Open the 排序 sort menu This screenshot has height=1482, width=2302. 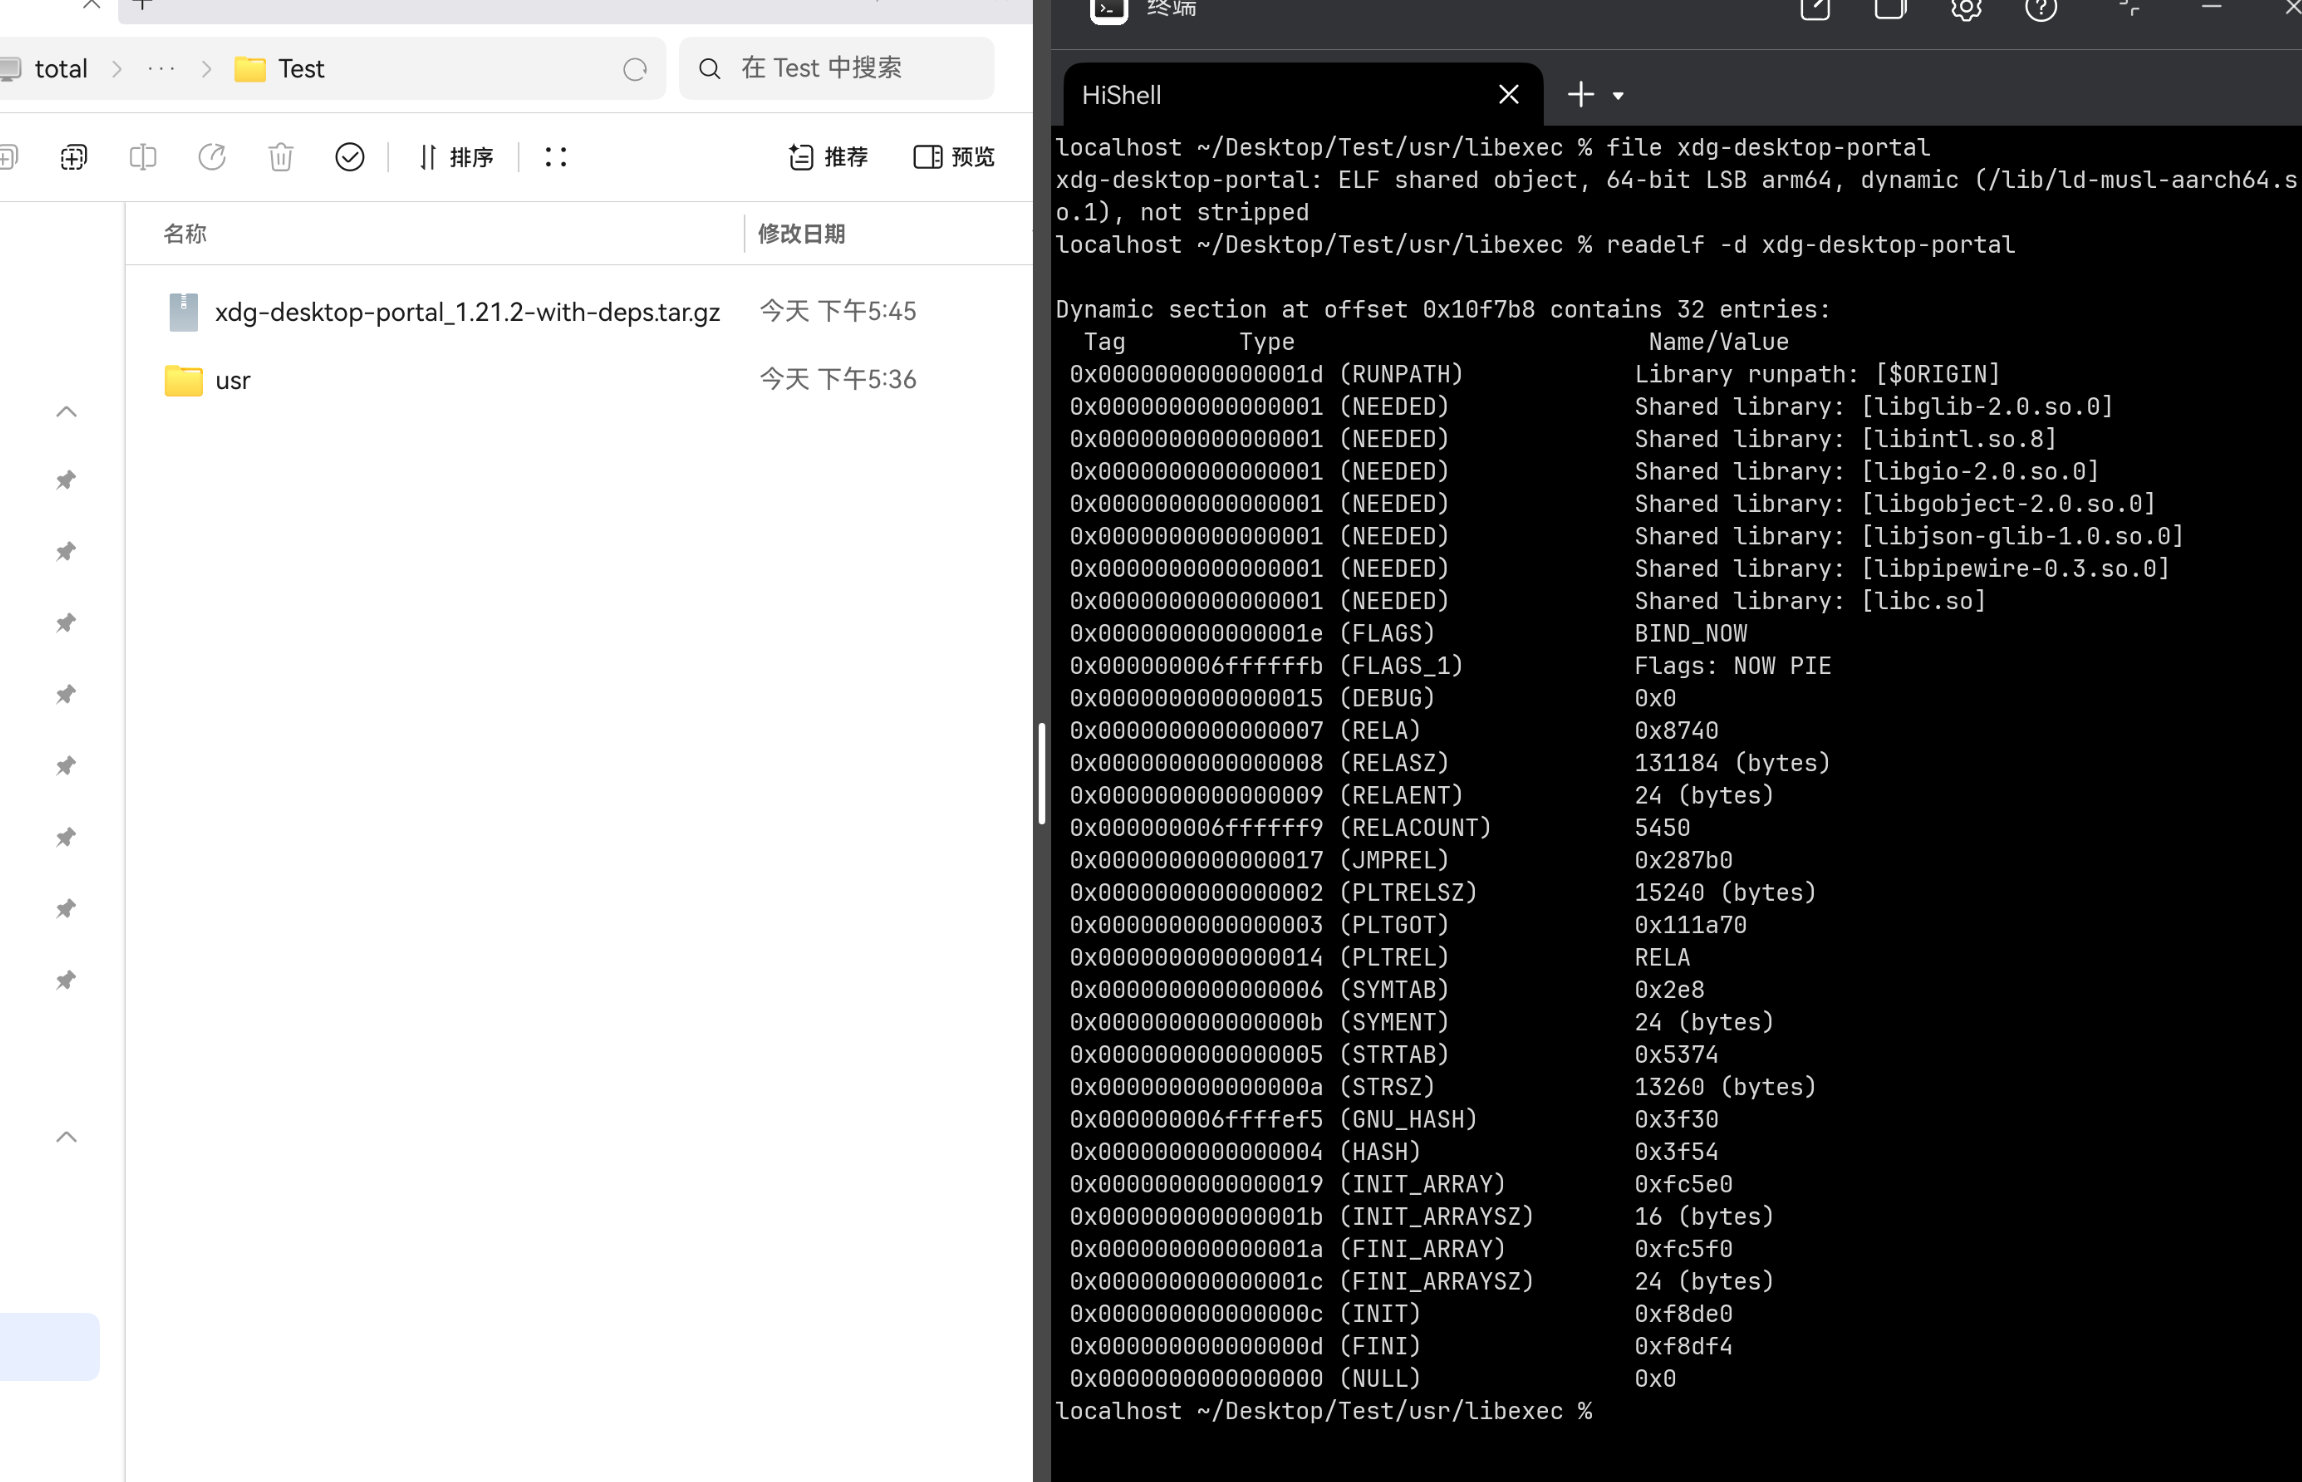pyautogui.click(x=456, y=157)
